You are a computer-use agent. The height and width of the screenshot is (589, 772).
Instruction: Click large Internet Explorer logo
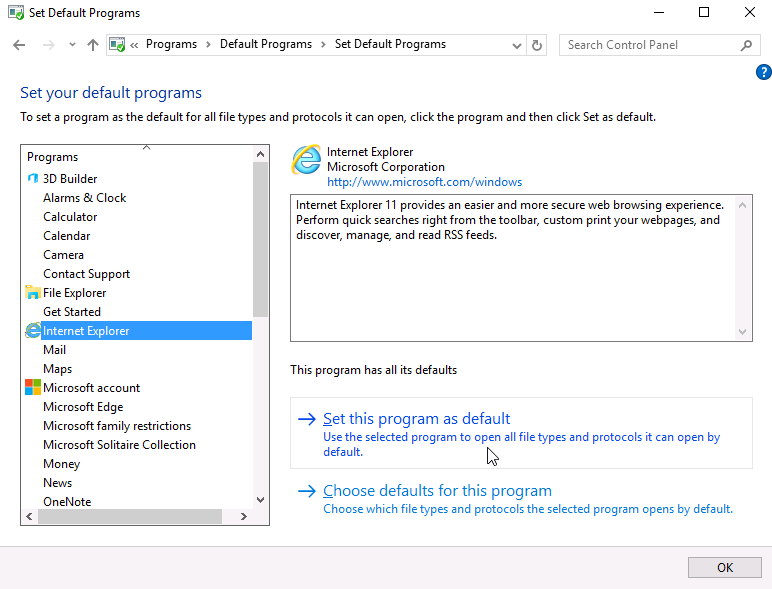[306, 160]
